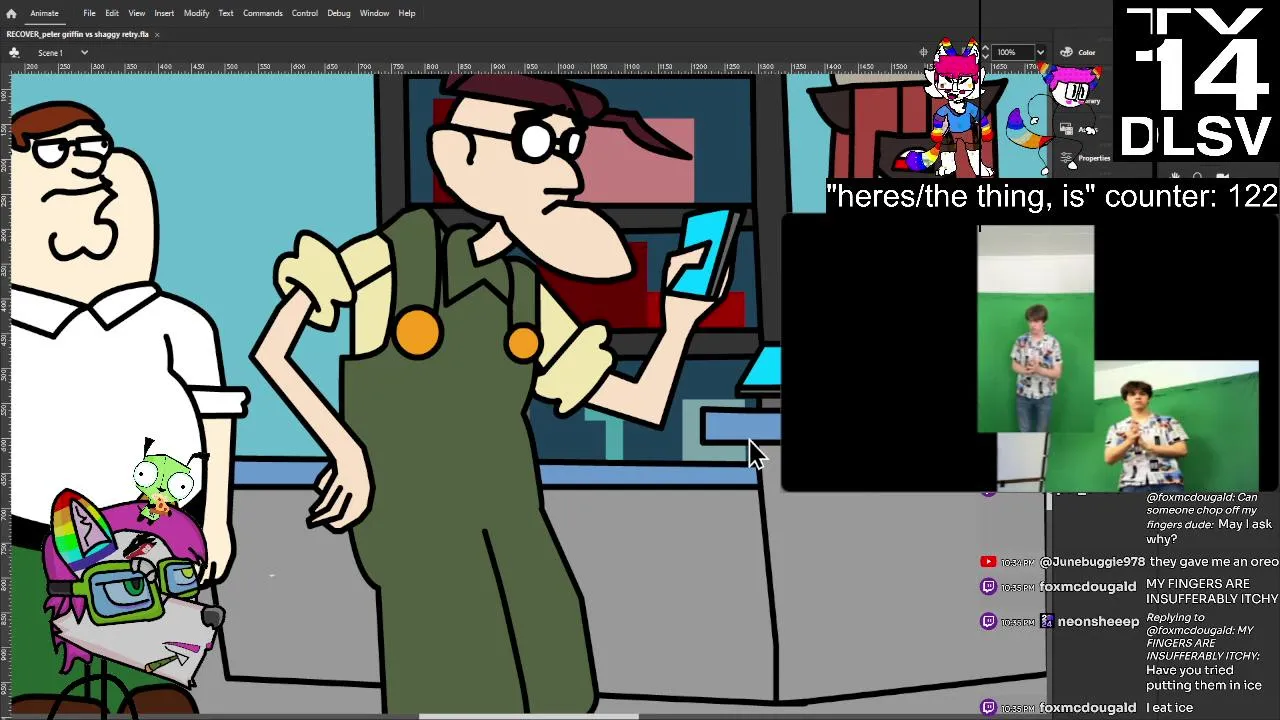Open the Commands menu
This screenshot has height=720, width=1280.
262,13
